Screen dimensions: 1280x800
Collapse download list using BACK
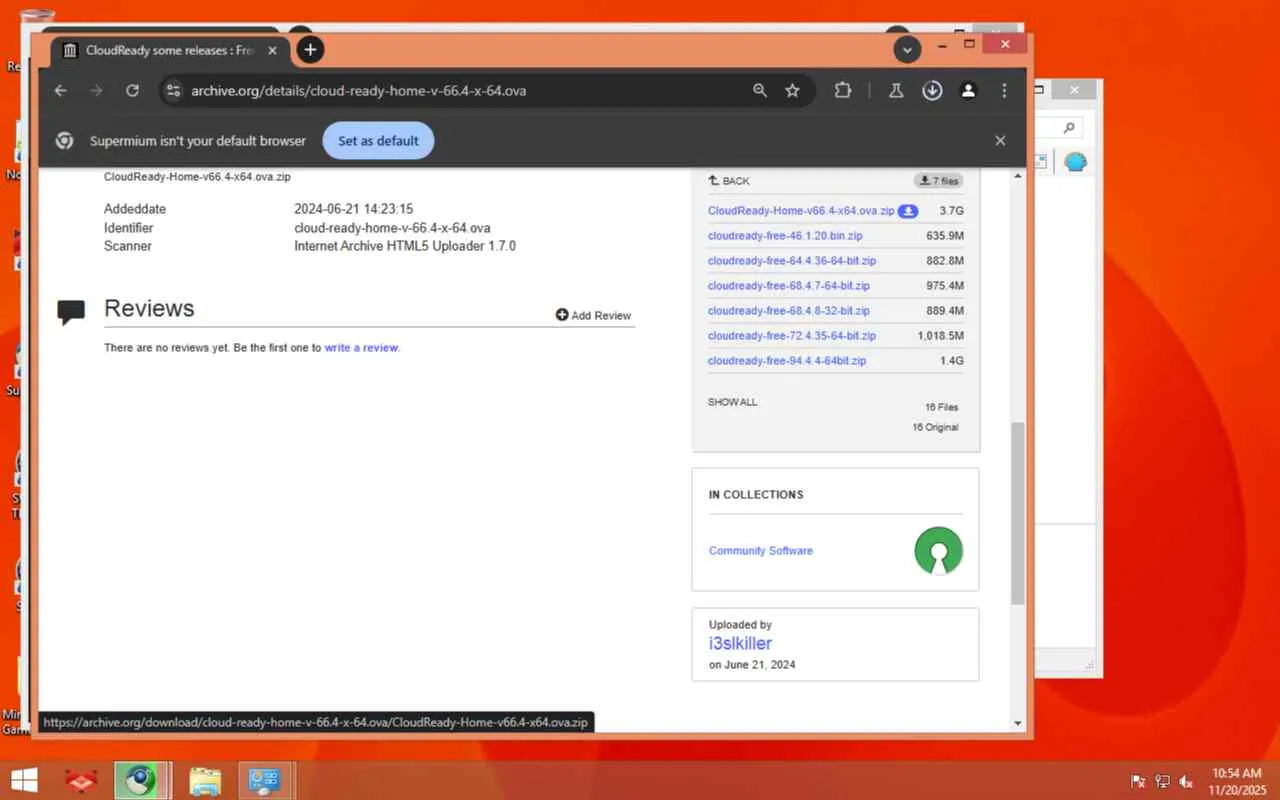(x=729, y=181)
